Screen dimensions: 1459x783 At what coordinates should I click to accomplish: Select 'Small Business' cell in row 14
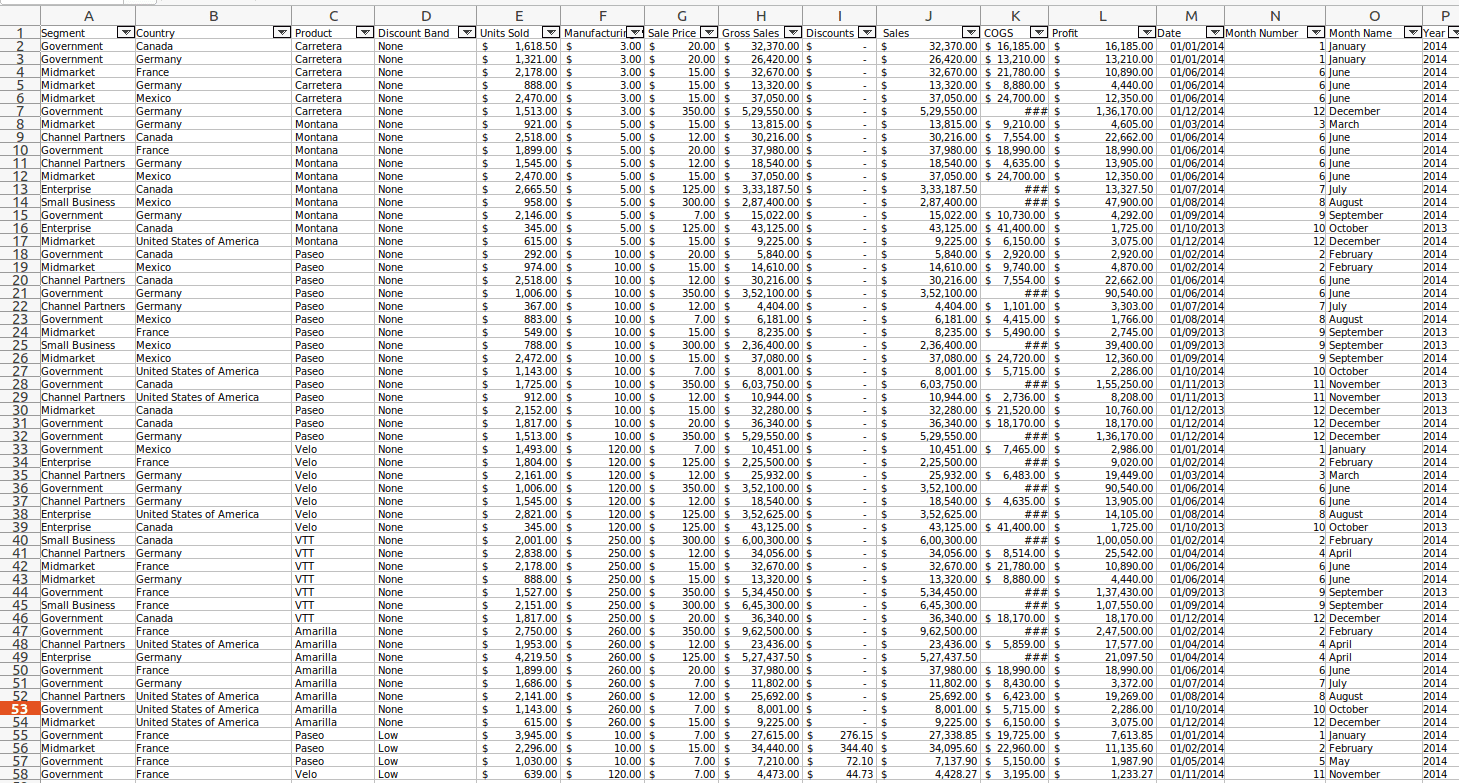coord(87,202)
